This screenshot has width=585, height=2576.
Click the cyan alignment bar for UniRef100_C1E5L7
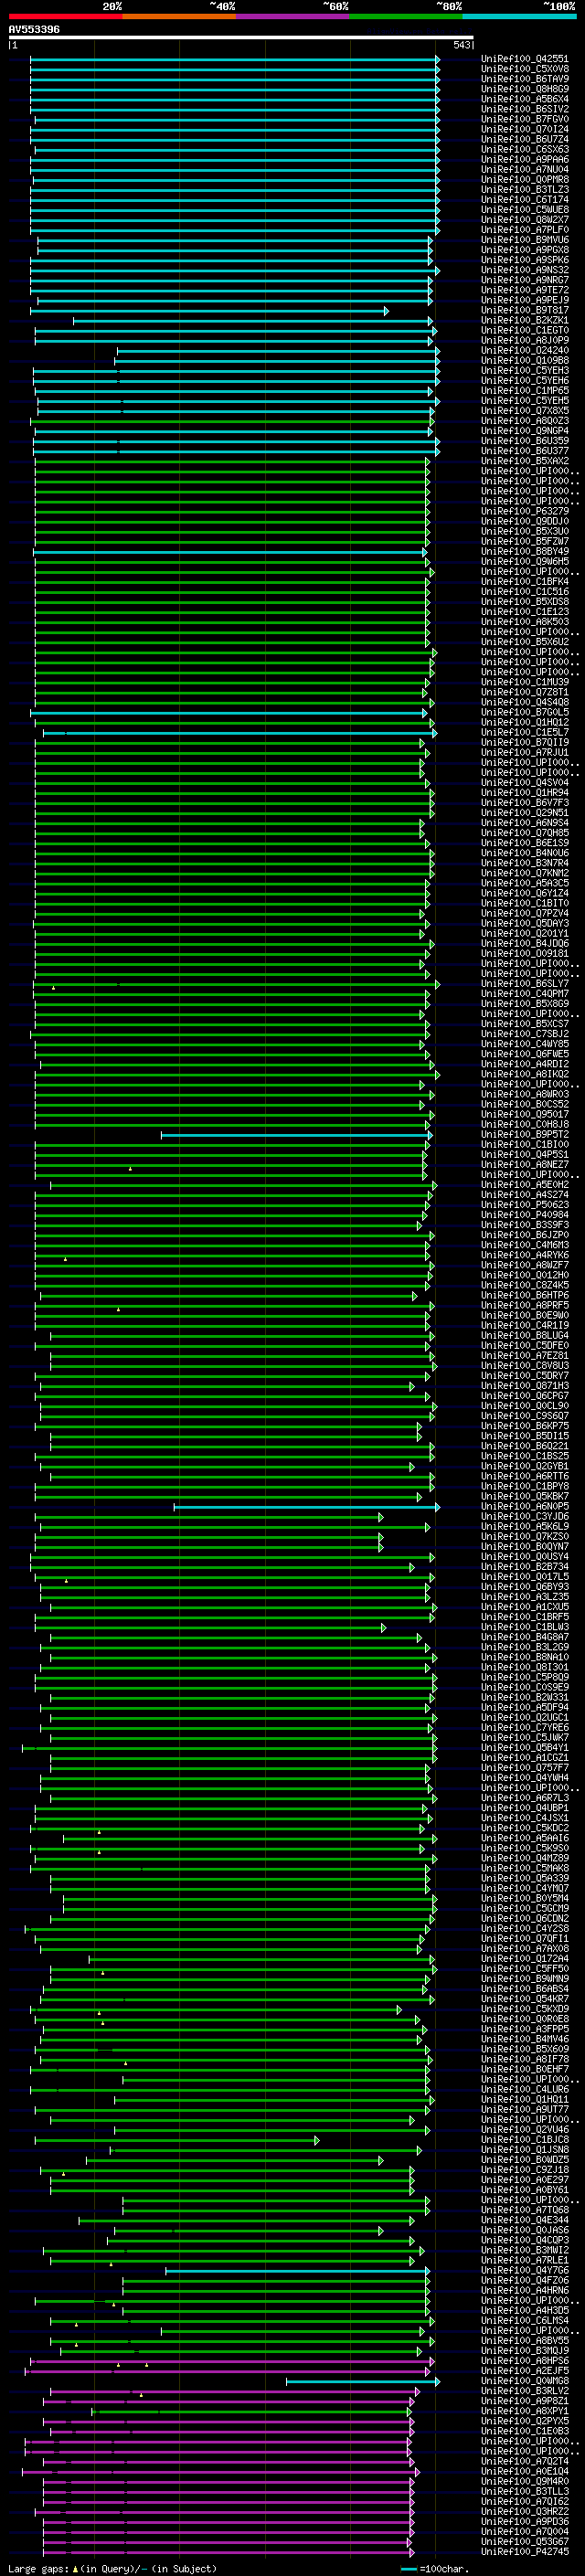[240, 733]
